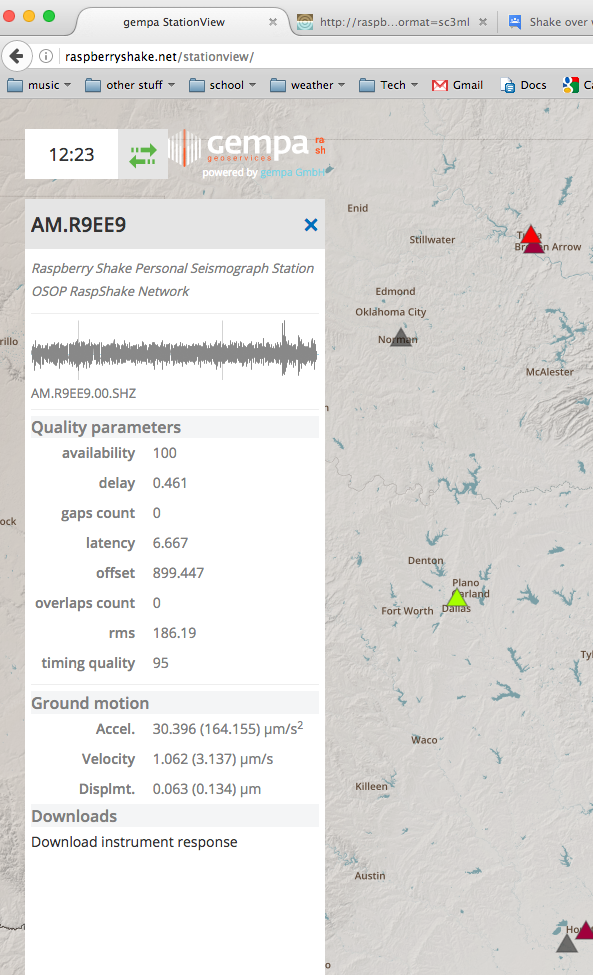Open the Gmail bookmark

point(457,85)
